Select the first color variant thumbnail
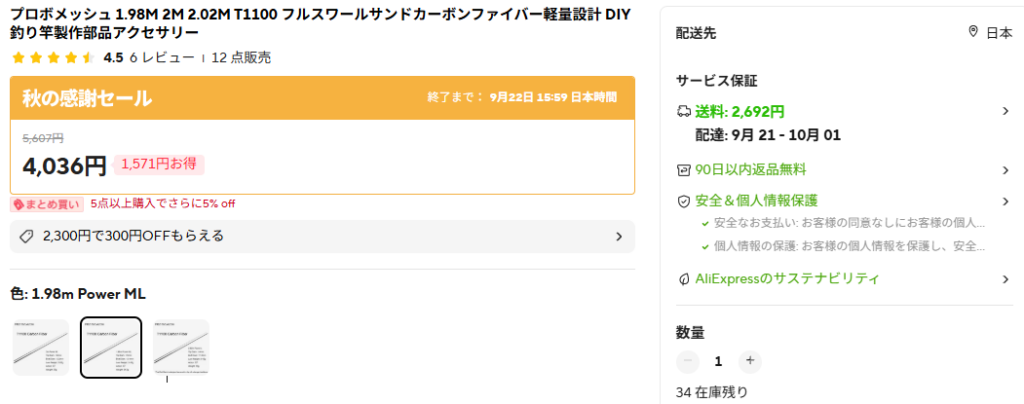The width and height of the screenshot is (1024, 404). [41, 347]
